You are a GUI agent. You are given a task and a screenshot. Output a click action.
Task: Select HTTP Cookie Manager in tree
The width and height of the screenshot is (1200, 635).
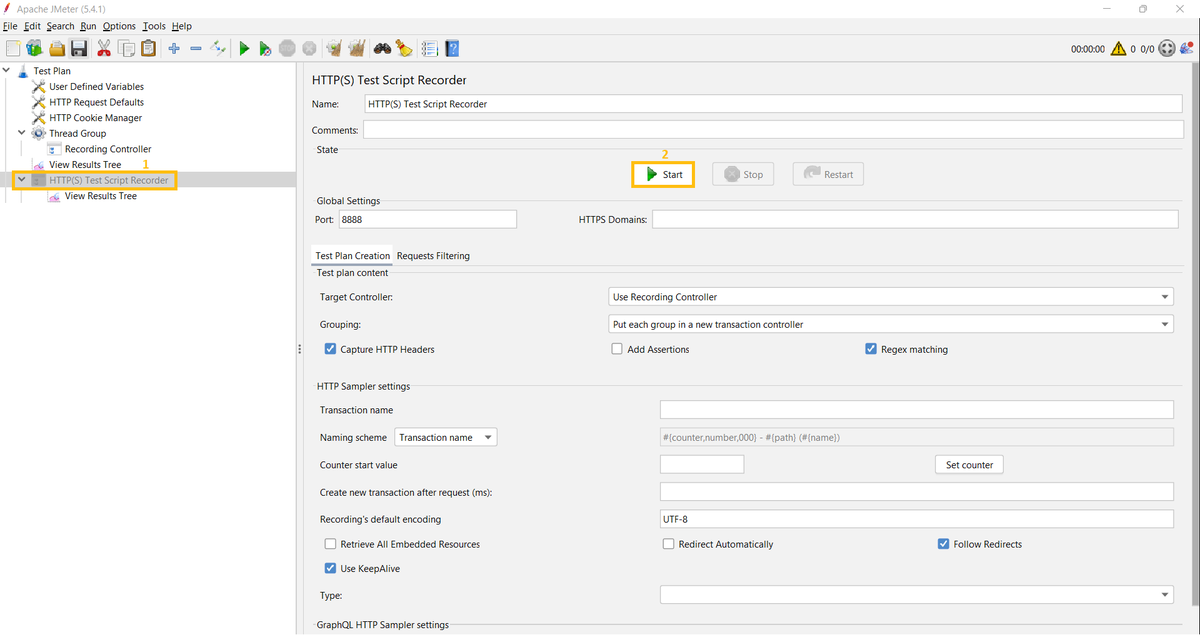[95, 118]
